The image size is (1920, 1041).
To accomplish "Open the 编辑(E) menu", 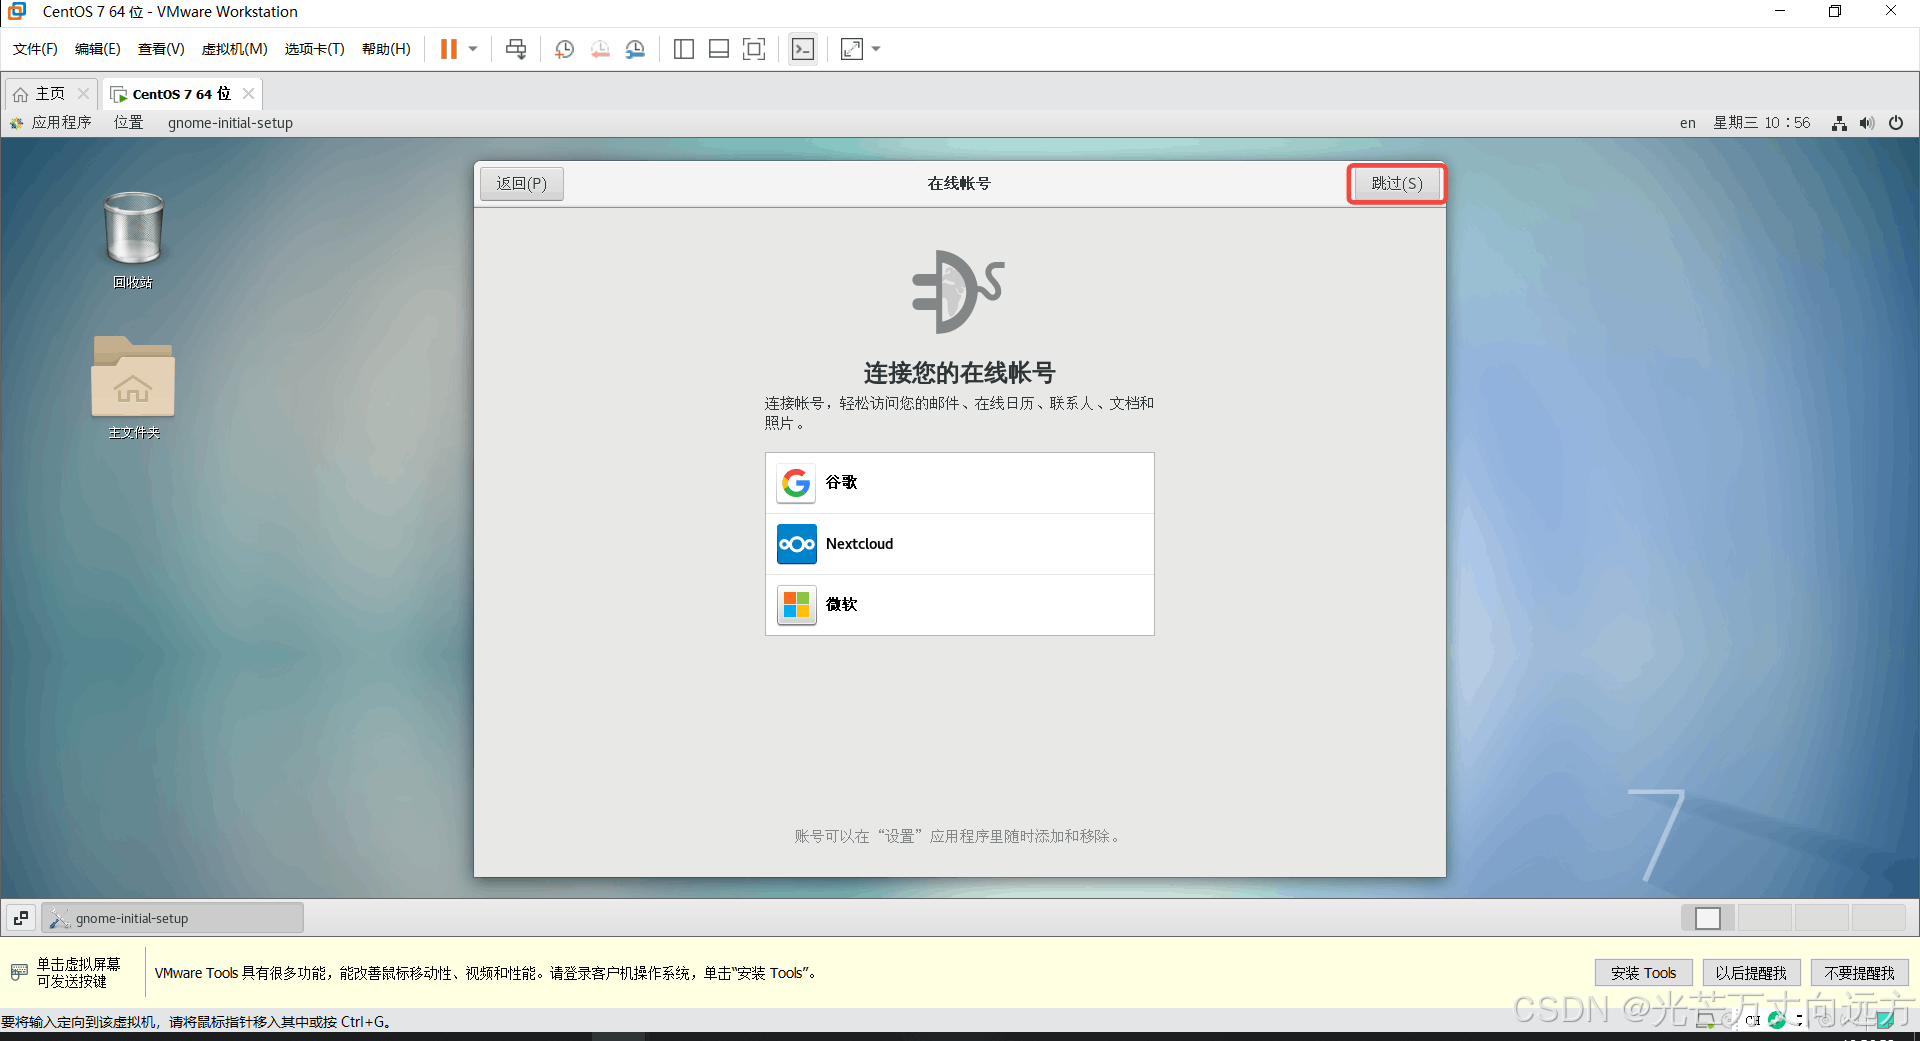I will (x=97, y=49).
